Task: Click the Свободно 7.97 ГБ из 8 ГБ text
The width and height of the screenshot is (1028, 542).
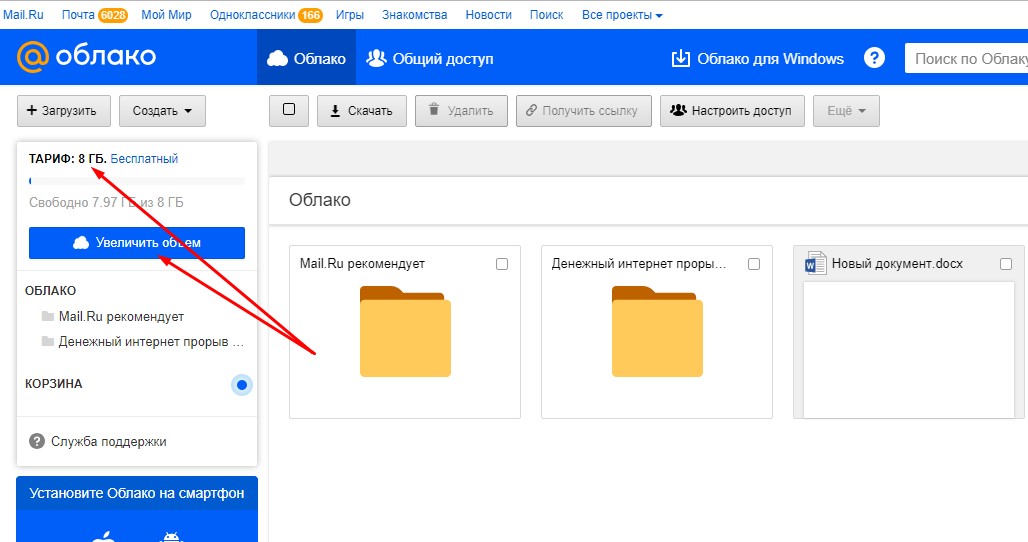Action: [106, 203]
